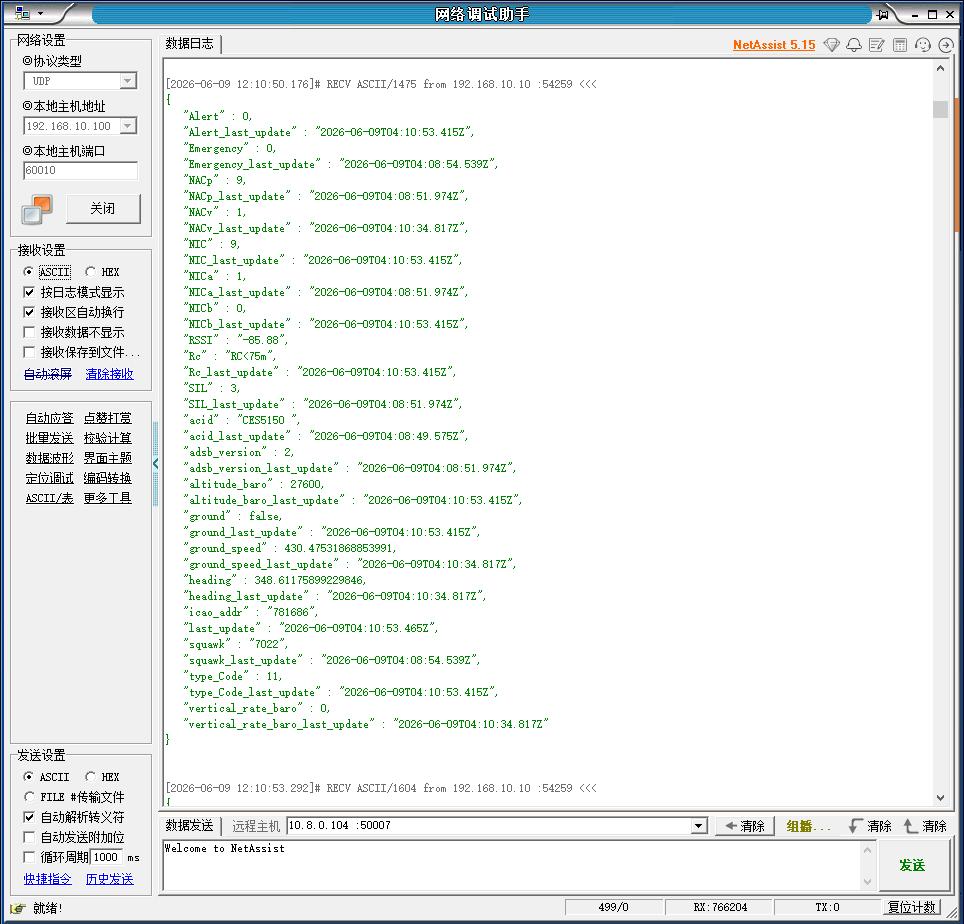Toggle 自动解析转义符 checkbox
This screenshot has height=924, width=964.
pos(29,817)
